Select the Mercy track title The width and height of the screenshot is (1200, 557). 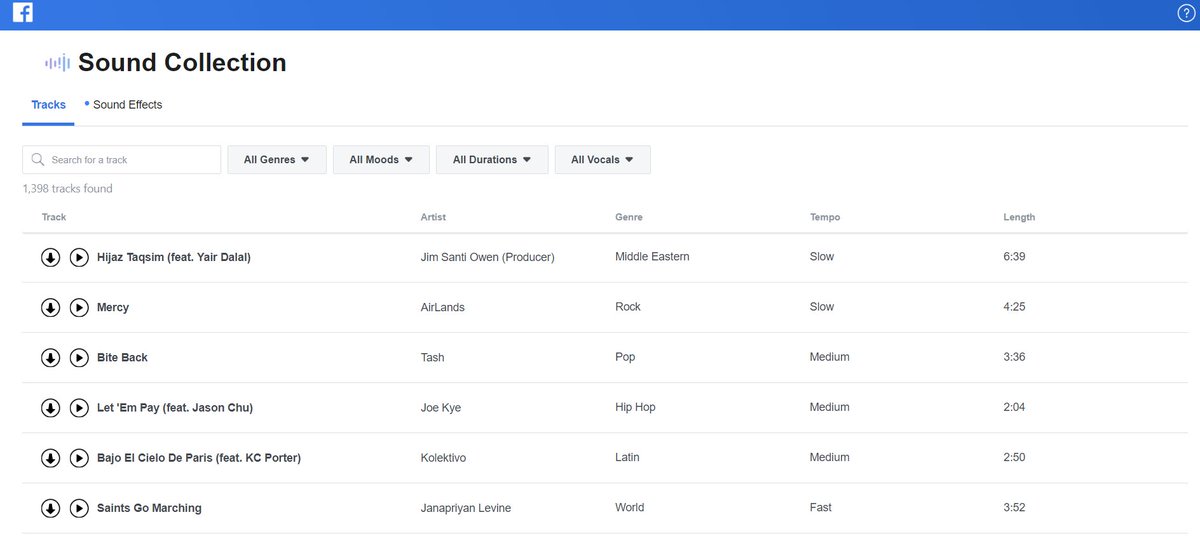point(113,307)
